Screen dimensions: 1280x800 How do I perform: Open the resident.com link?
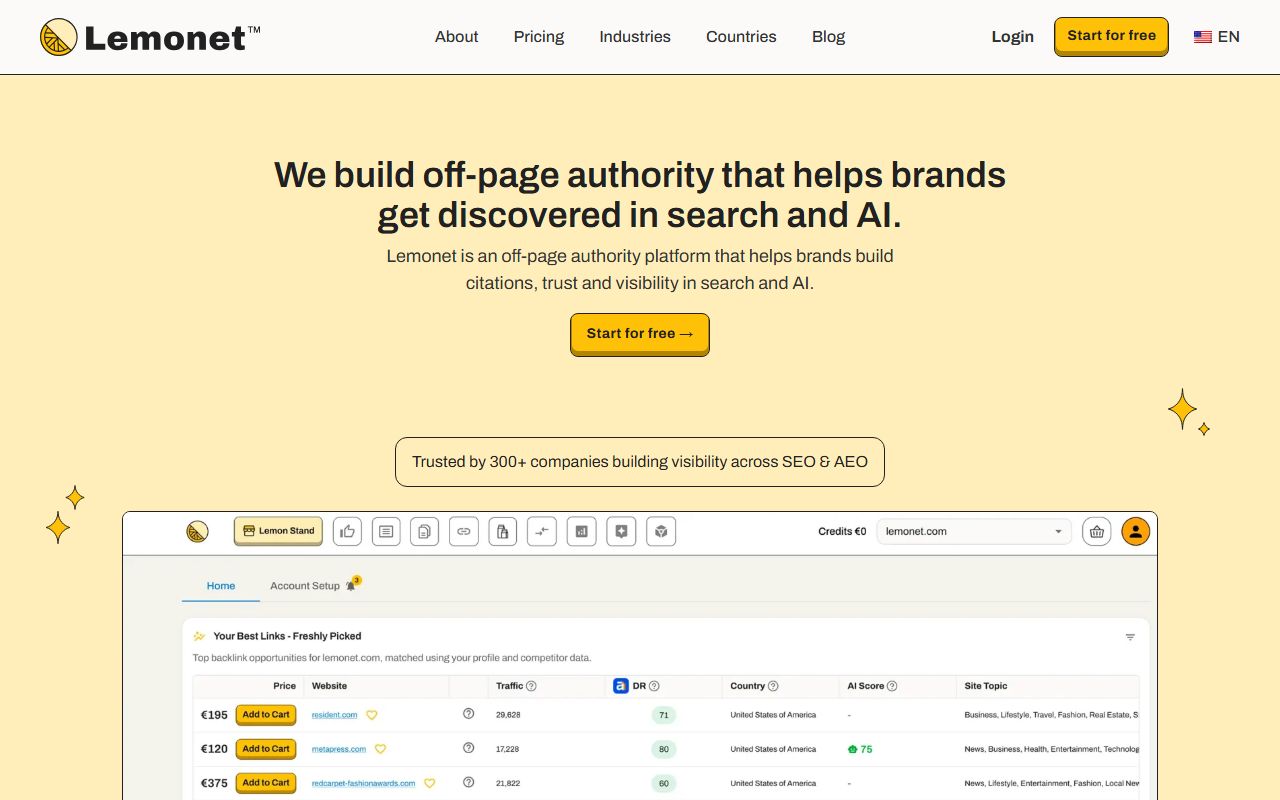pos(334,715)
